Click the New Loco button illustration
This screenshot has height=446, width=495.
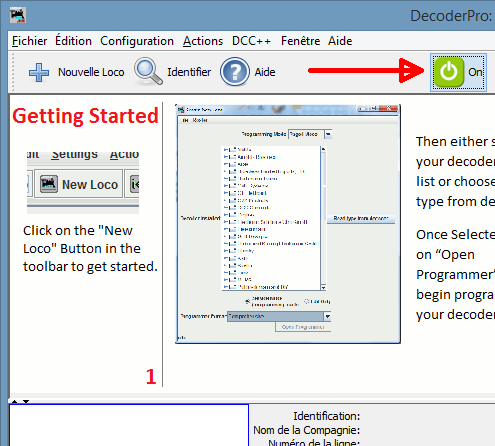pyautogui.click(x=79, y=184)
